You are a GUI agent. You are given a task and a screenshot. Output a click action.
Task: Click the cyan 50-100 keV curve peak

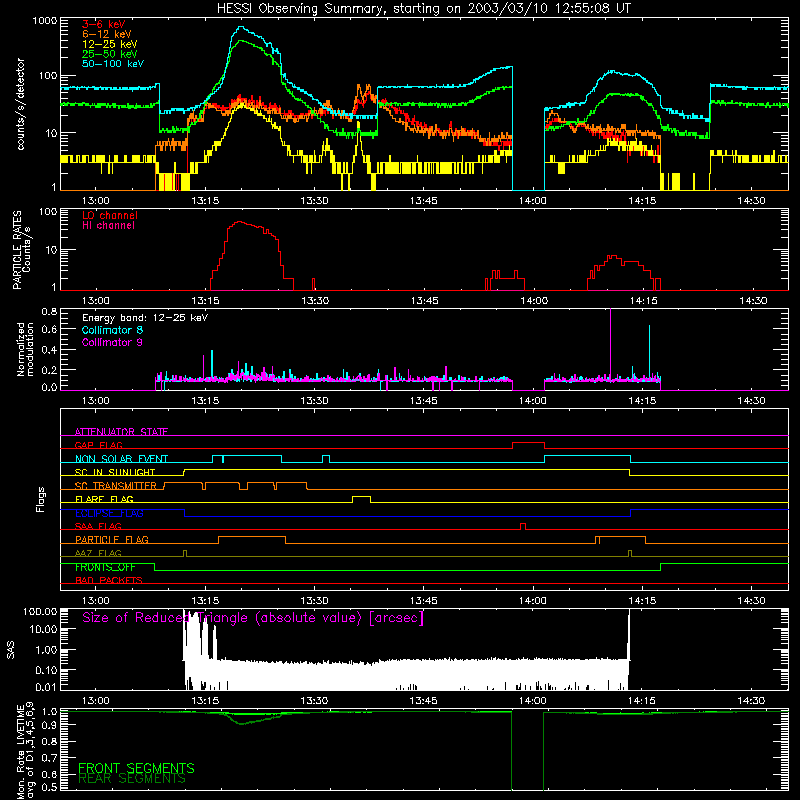click(242, 28)
